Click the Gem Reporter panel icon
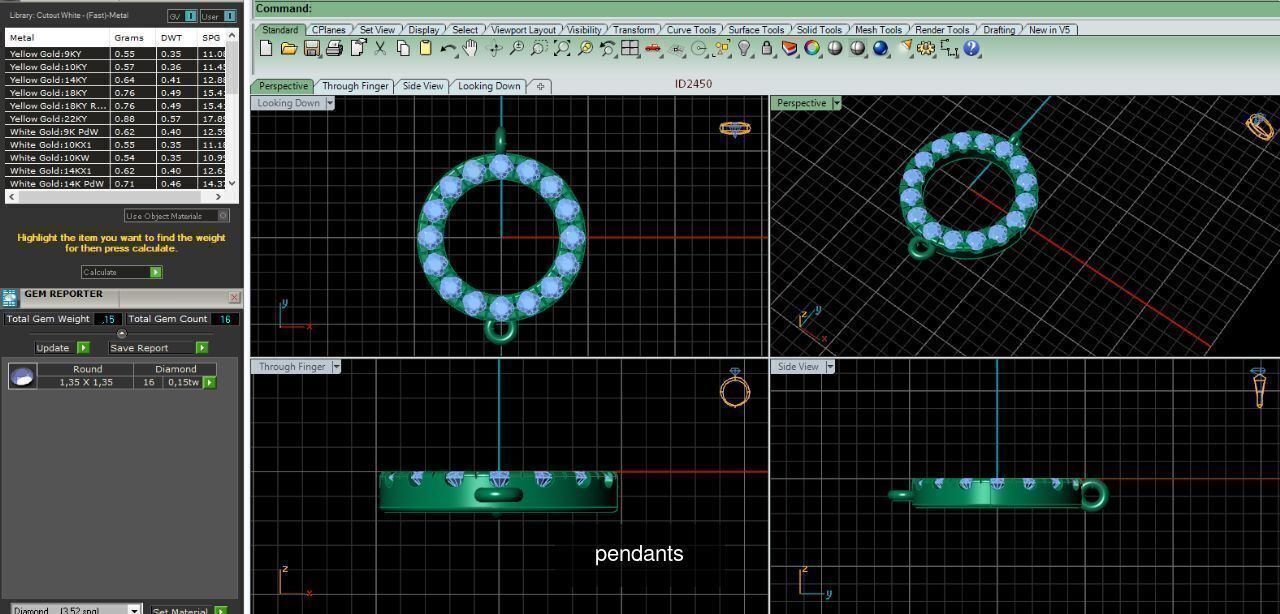This screenshot has height=614, width=1280. 10,297
